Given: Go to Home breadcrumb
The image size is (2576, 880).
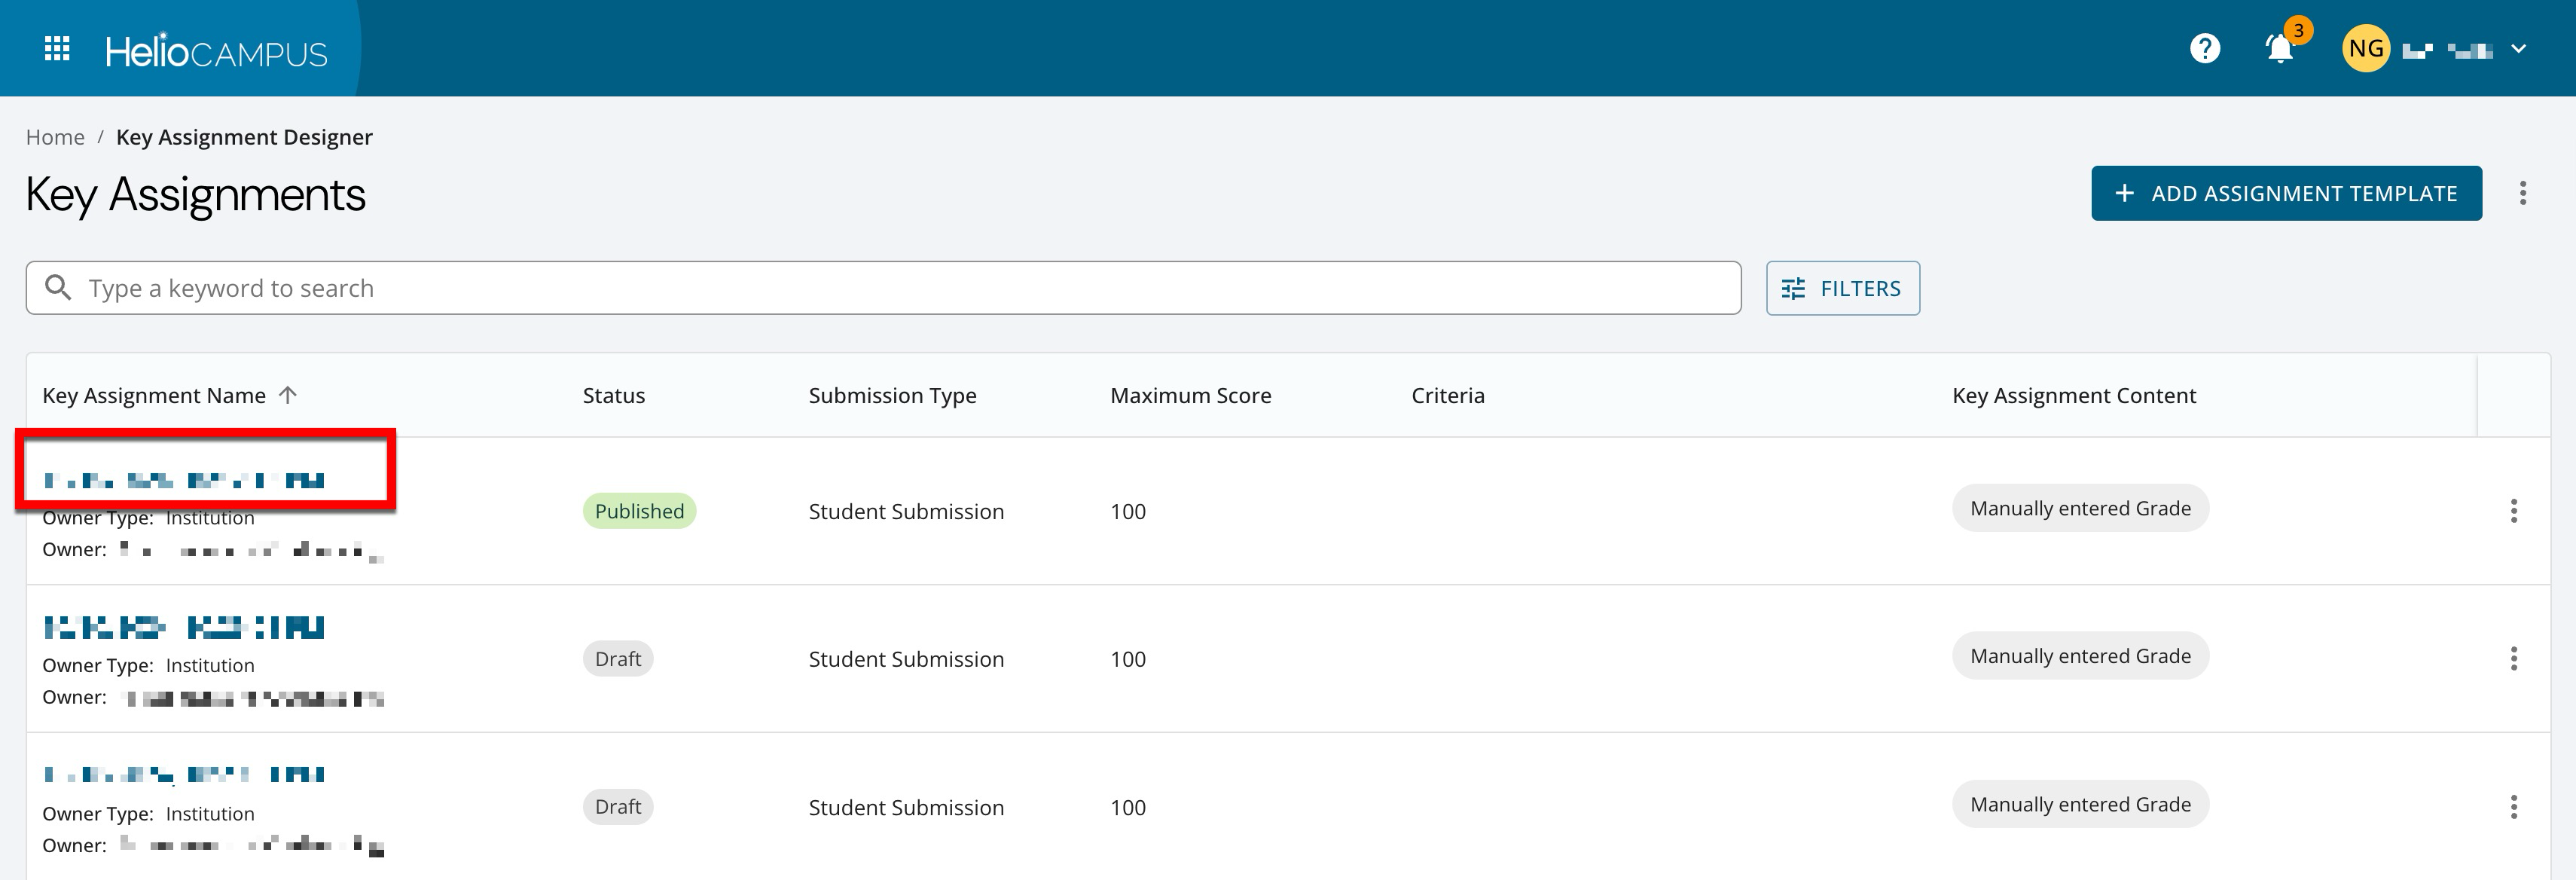Looking at the screenshot, I should 55,137.
